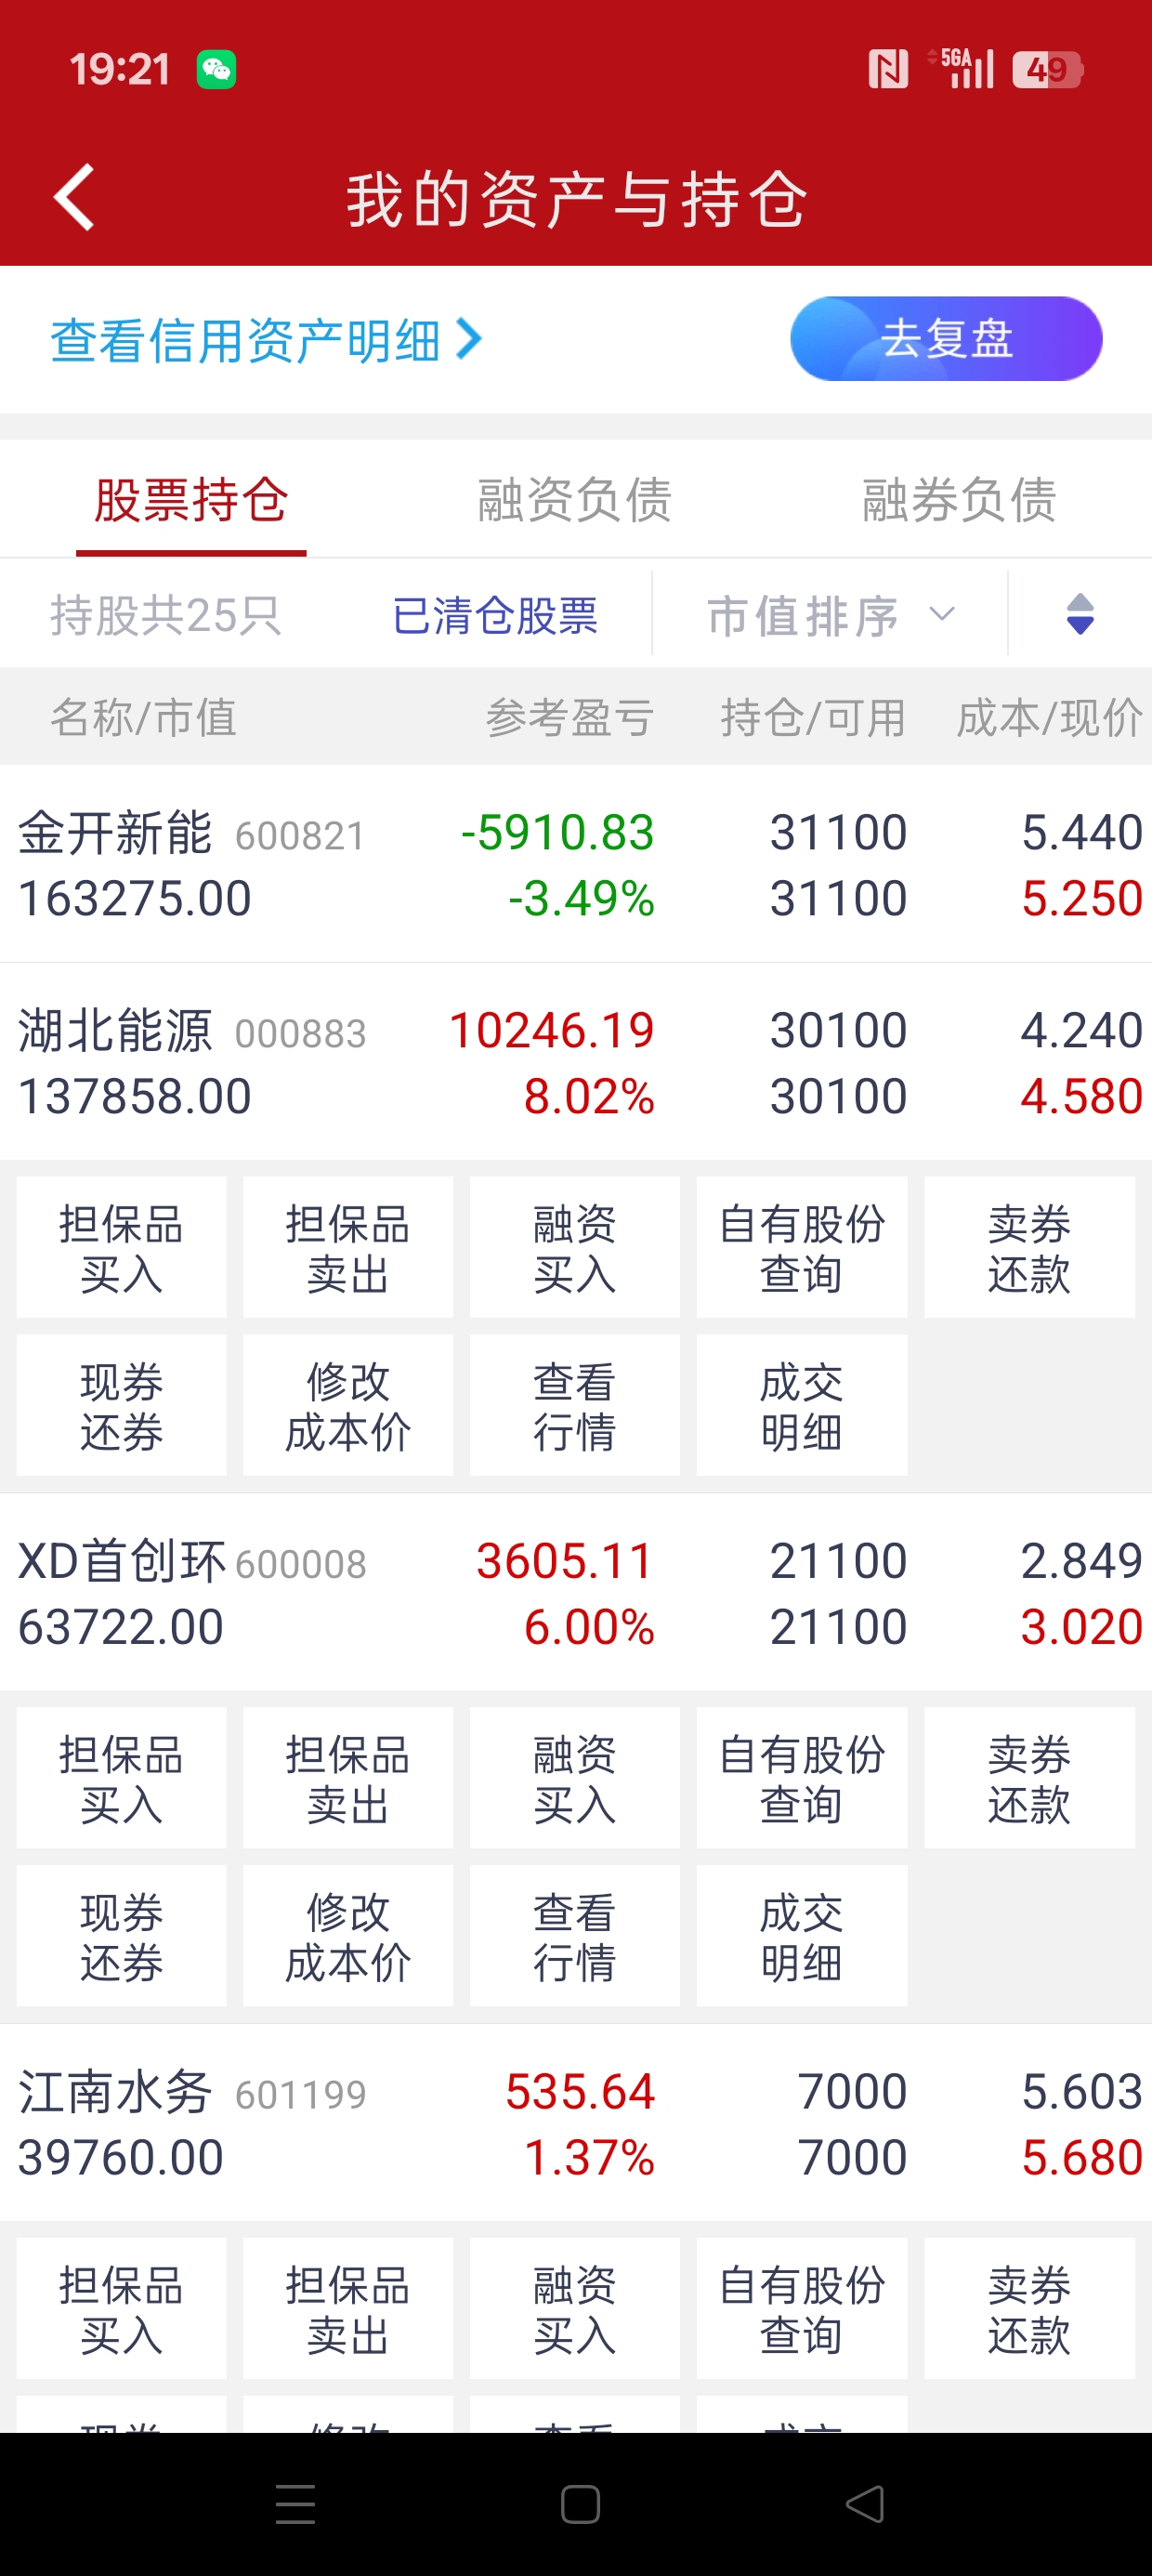
Task: Tap 担保品买入 under 湖北能源
Action: pyautogui.click(x=121, y=1248)
